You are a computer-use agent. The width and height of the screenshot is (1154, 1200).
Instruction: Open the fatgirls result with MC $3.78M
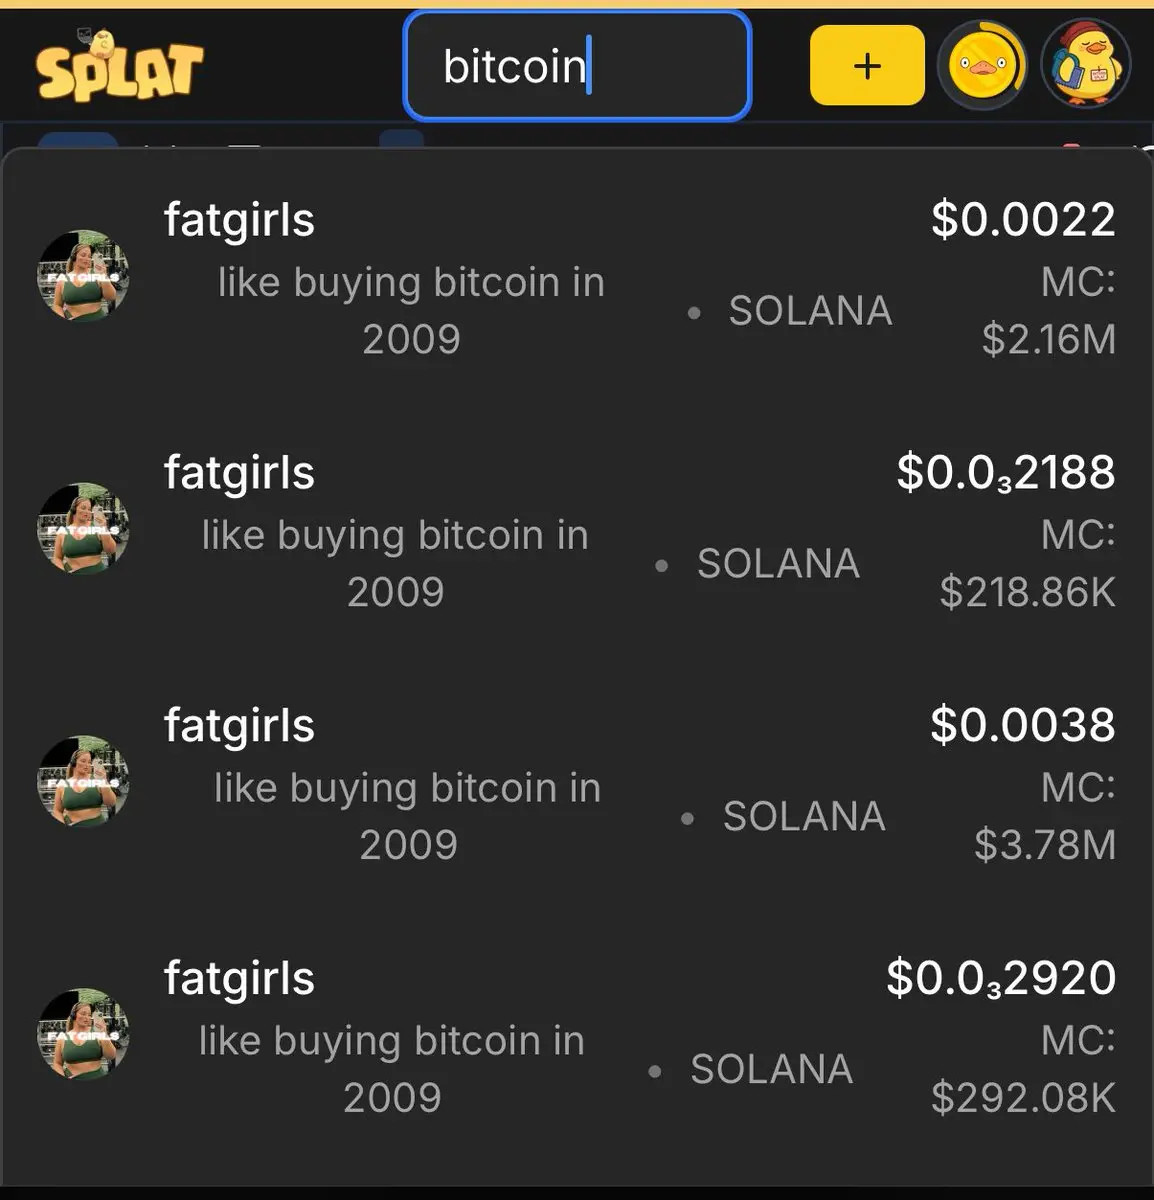577,784
